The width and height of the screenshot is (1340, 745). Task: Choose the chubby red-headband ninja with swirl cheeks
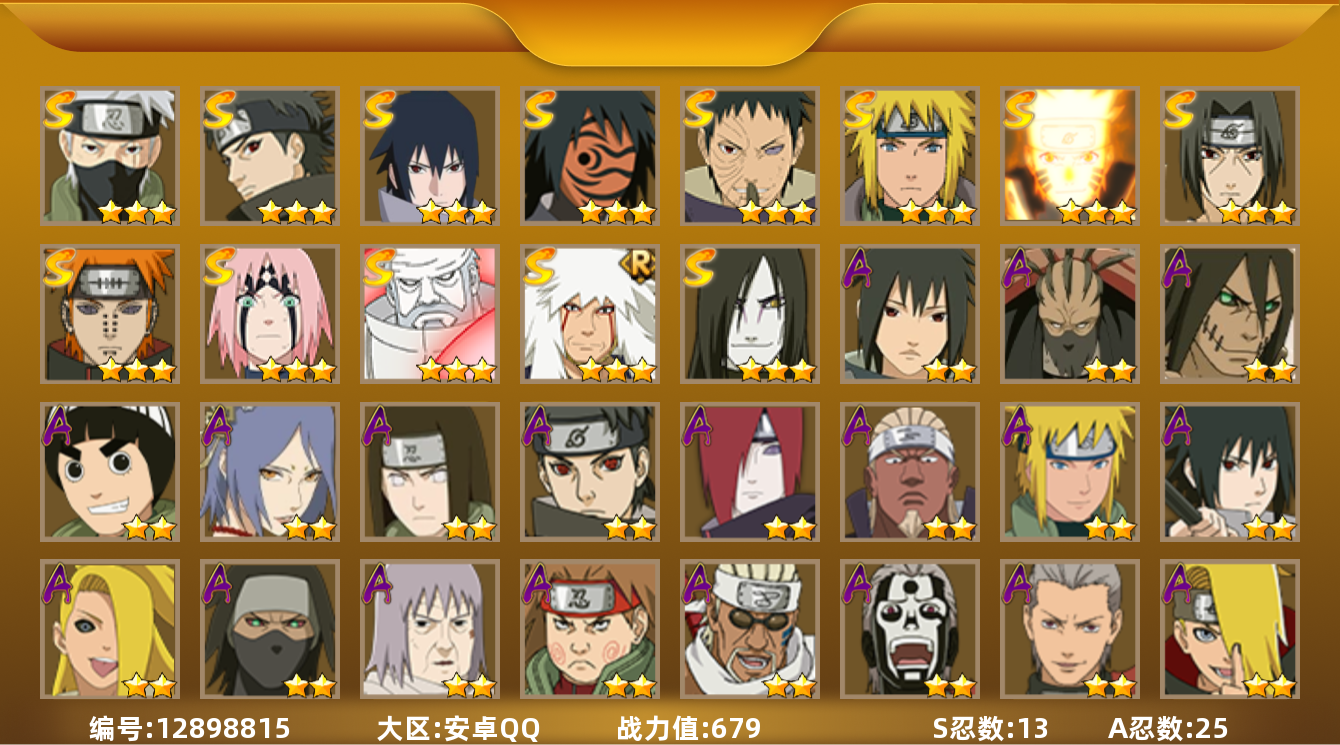point(590,629)
